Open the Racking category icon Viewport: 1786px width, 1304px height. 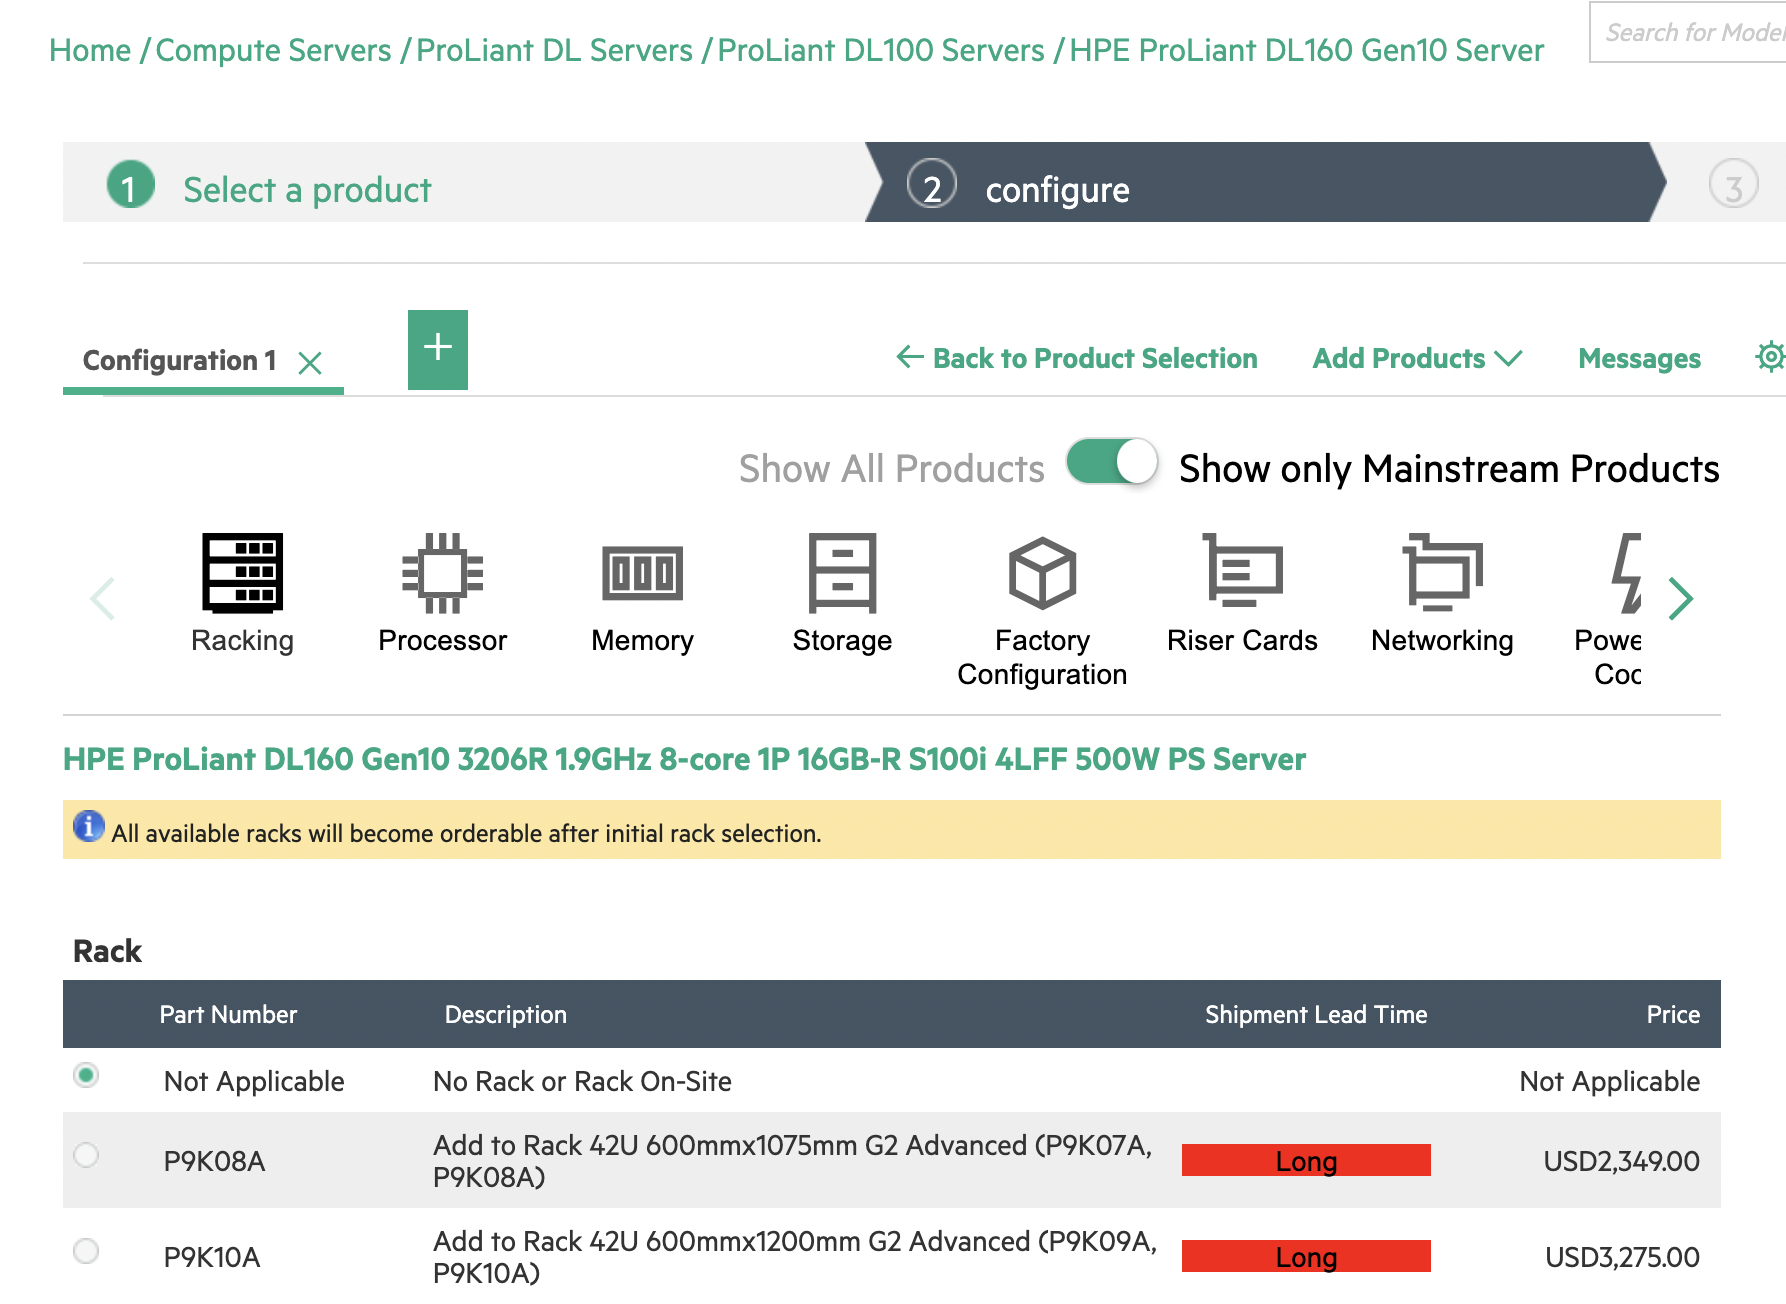[x=243, y=573]
